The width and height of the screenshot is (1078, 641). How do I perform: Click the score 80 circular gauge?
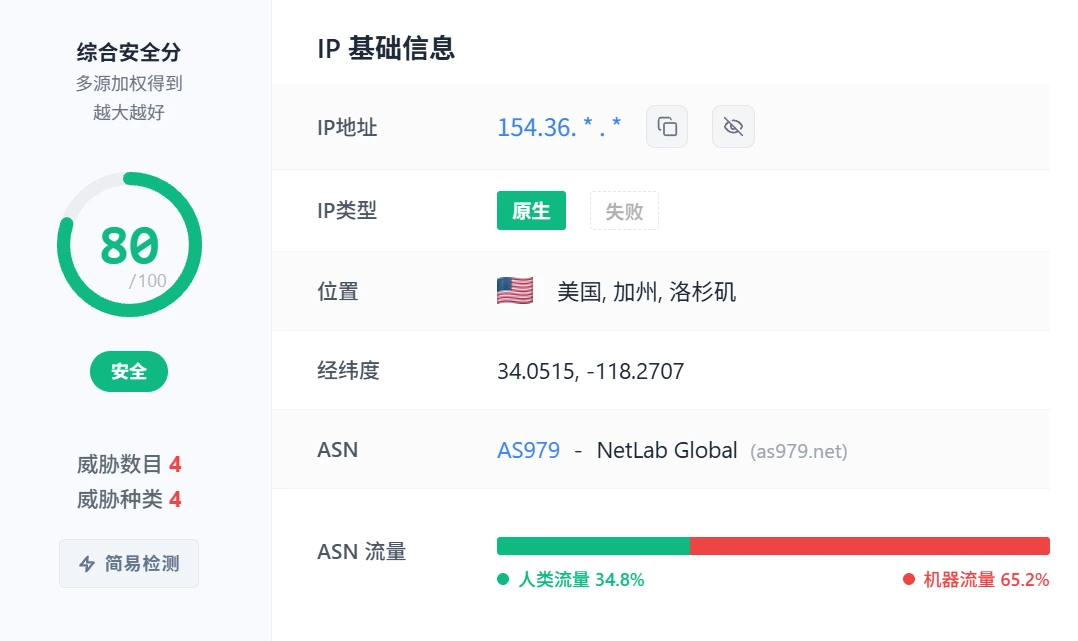(x=129, y=245)
